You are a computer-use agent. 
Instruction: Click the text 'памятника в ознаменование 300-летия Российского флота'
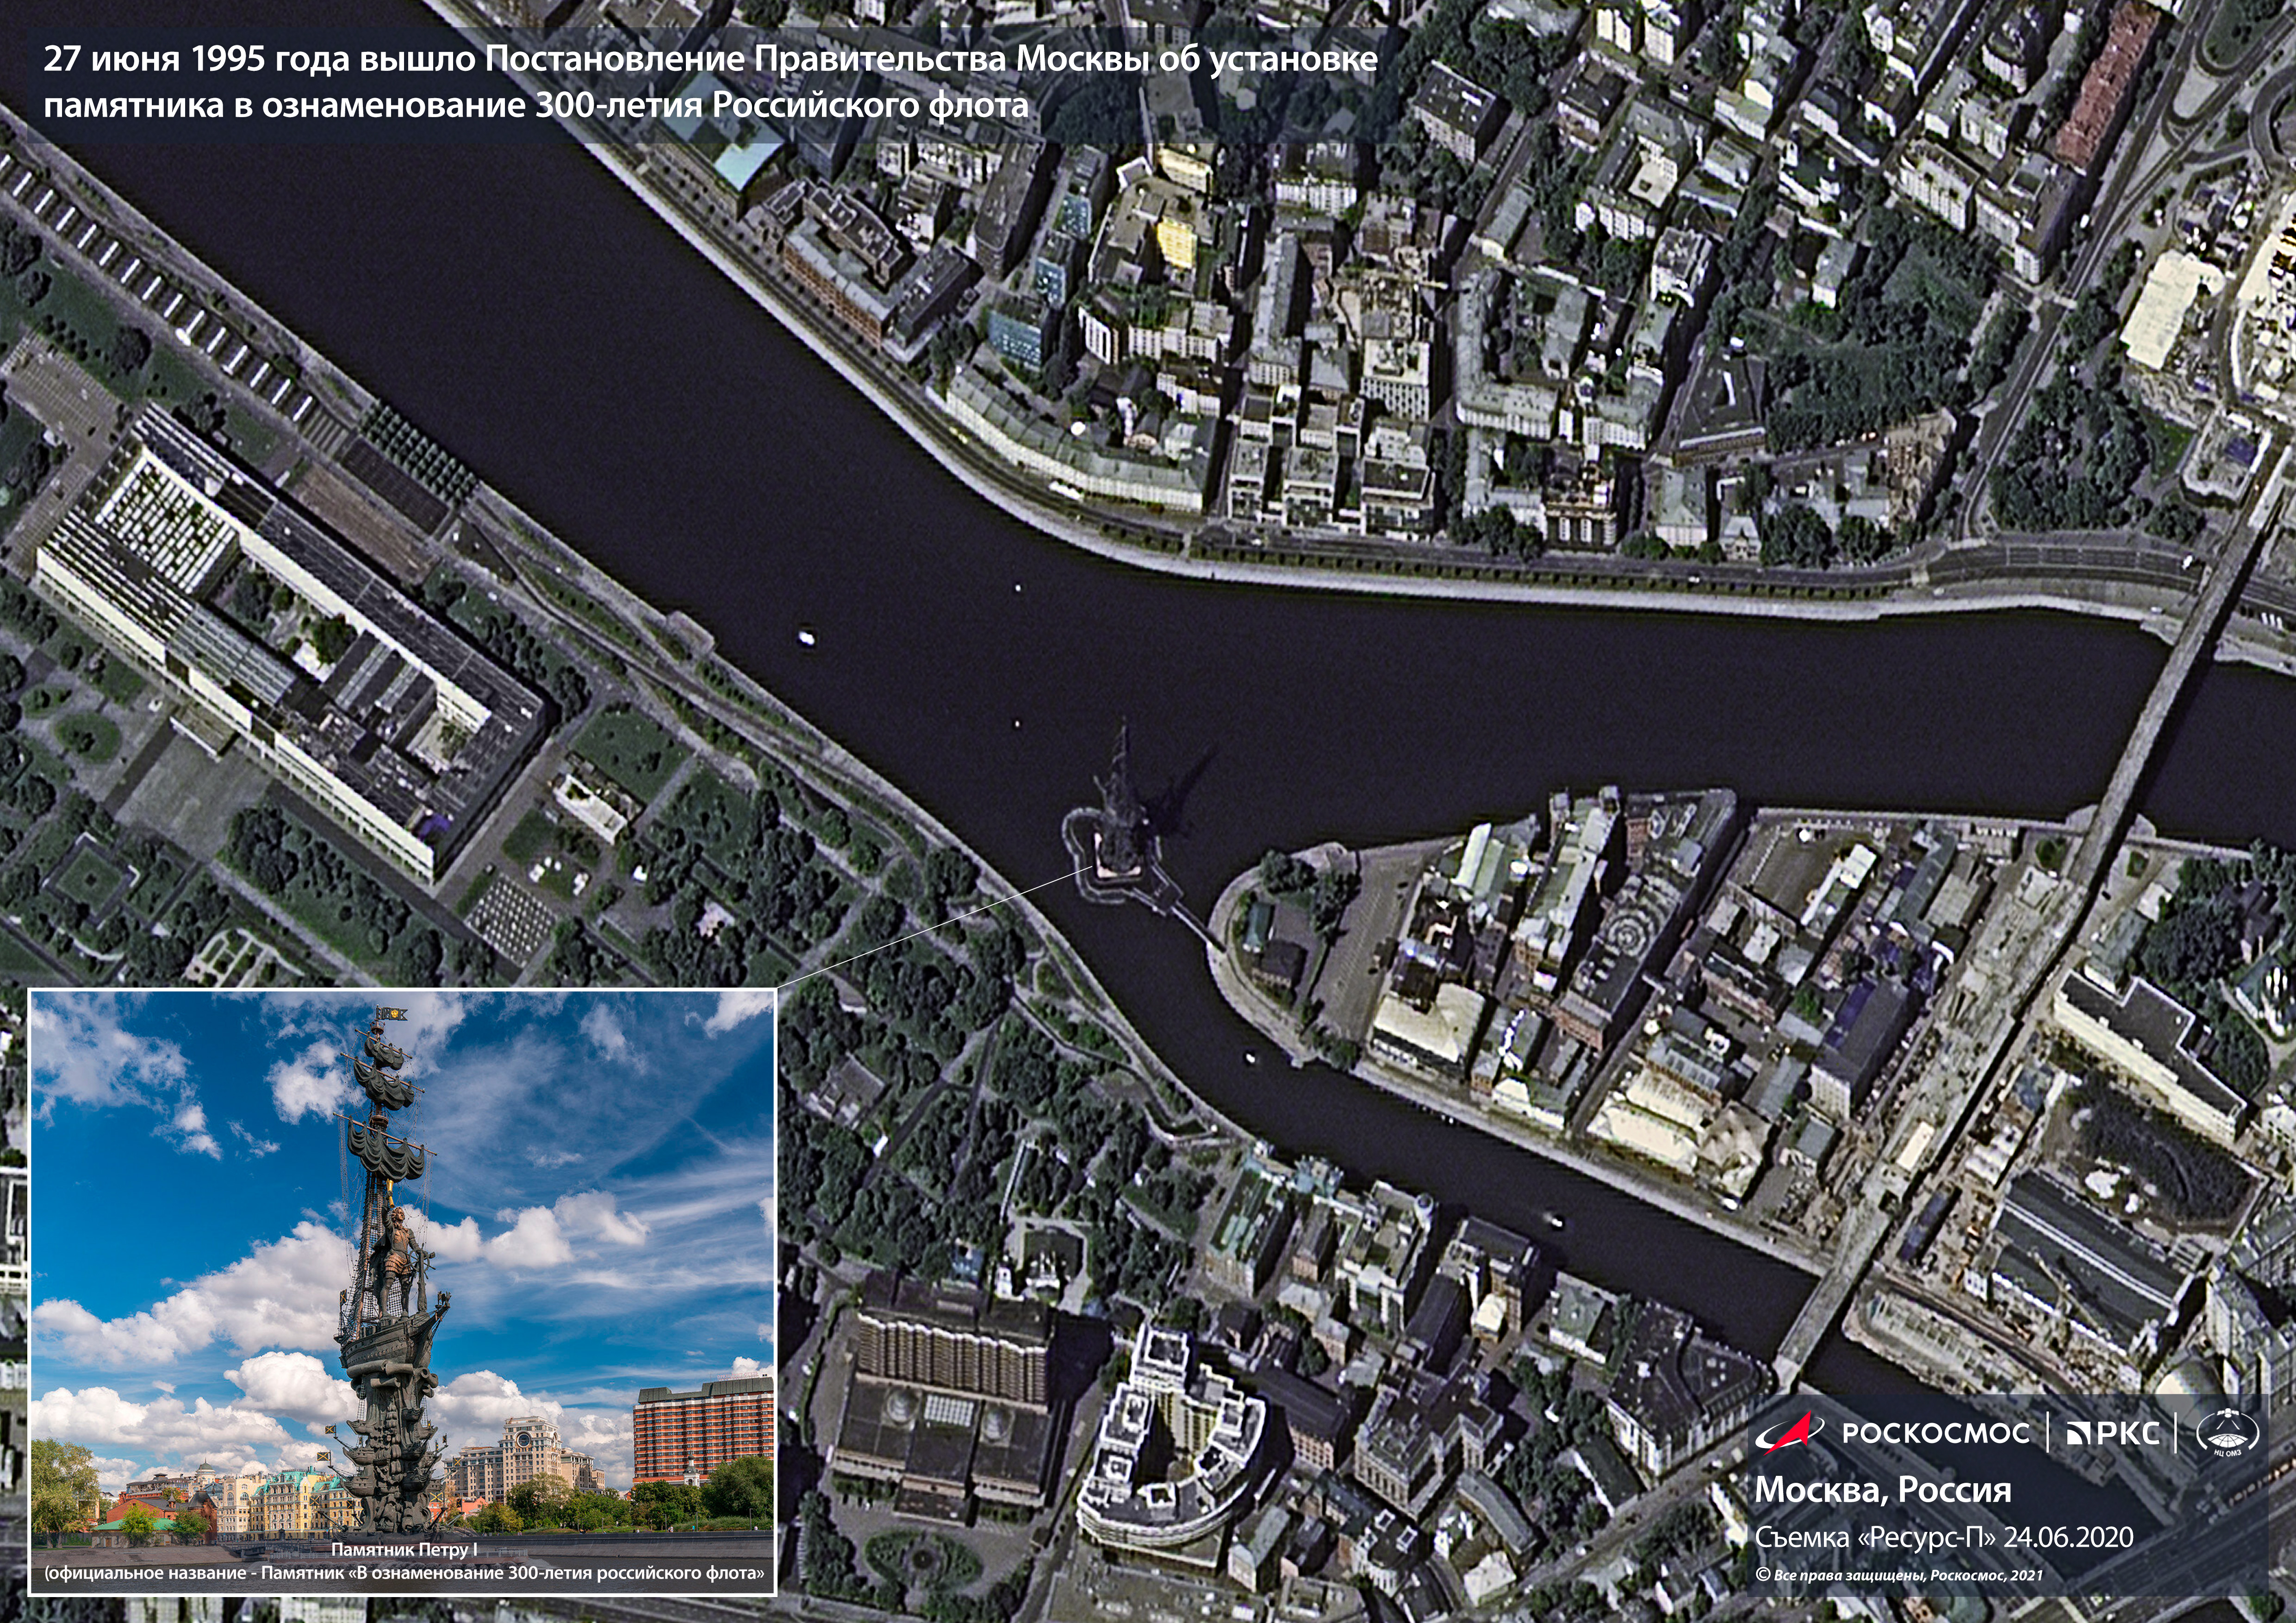(x=536, y=106)
